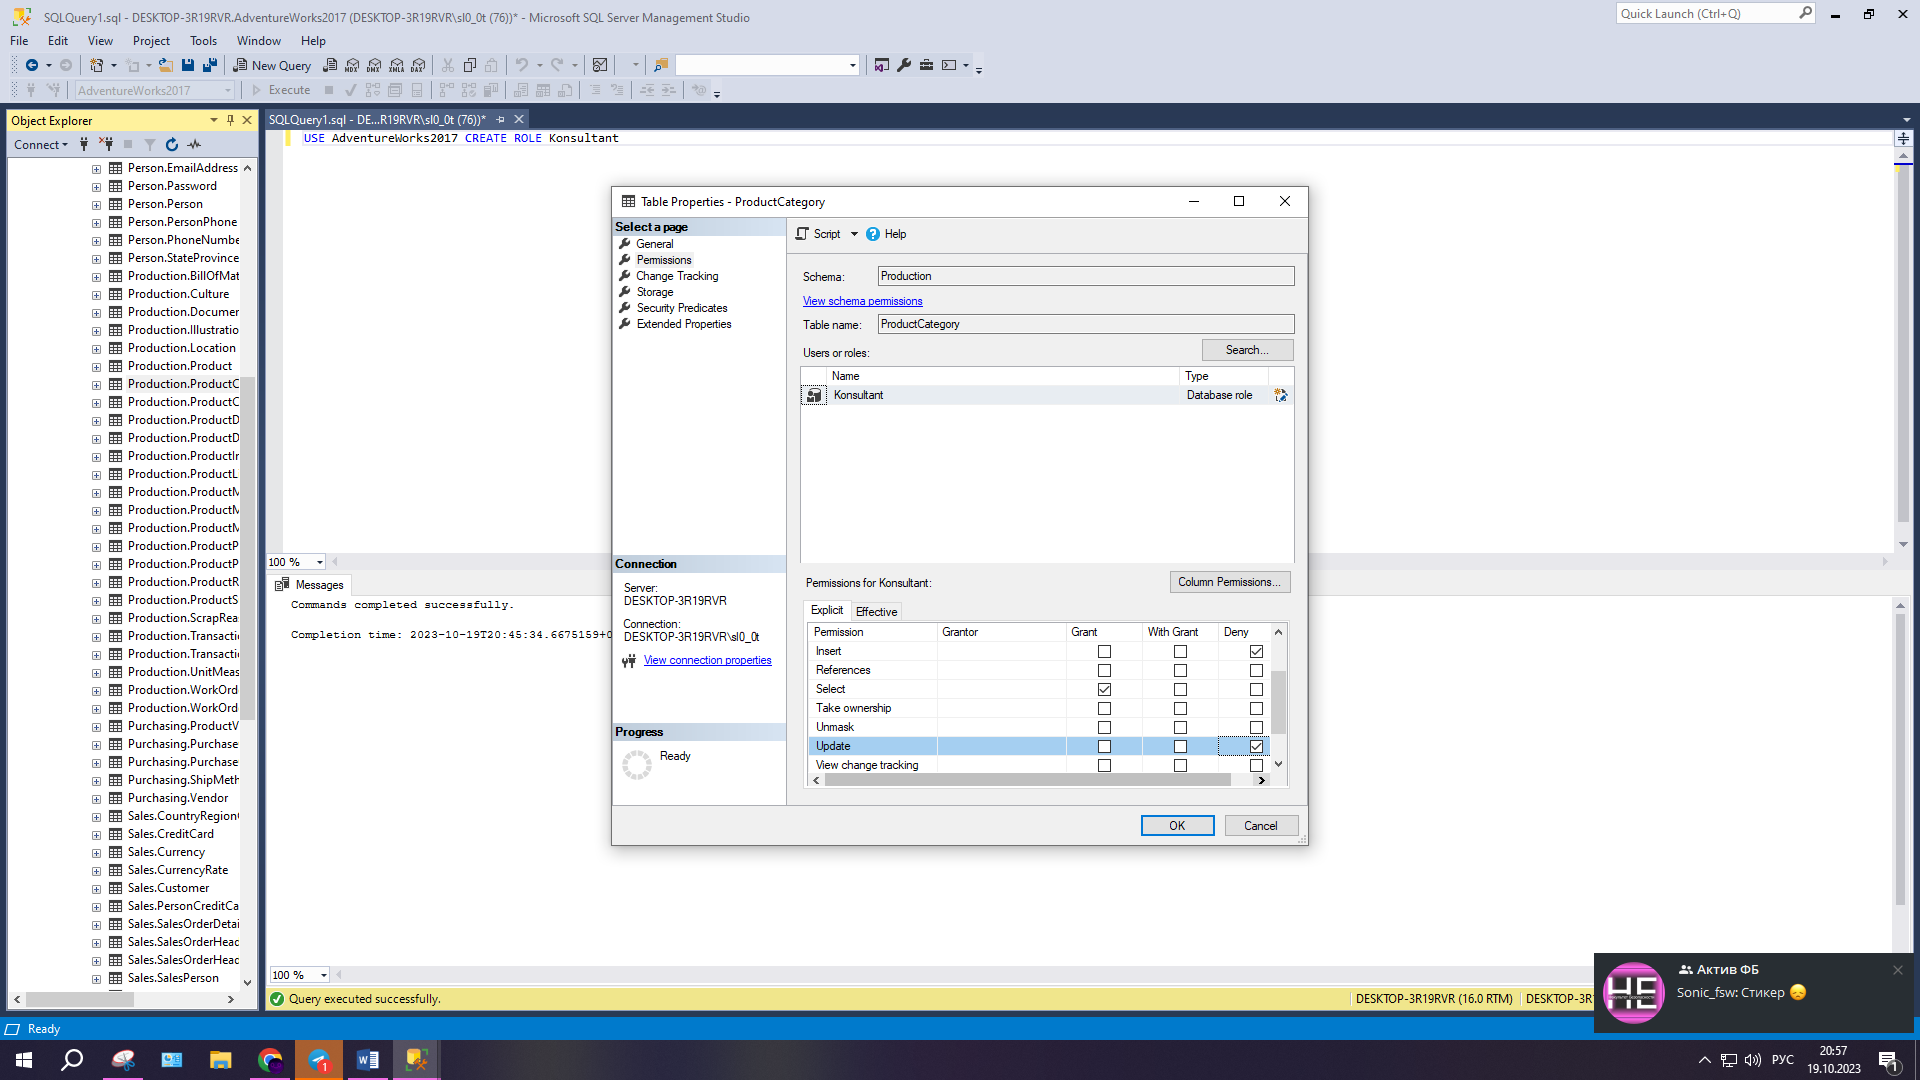Open the AdventureWorks2017 database dropdown
This screenshot has width=1920, height=1080.
click(228, 90)
